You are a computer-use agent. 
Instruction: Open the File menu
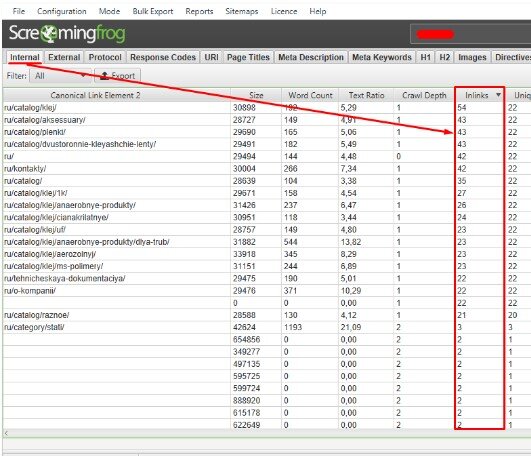pos(19,11)
